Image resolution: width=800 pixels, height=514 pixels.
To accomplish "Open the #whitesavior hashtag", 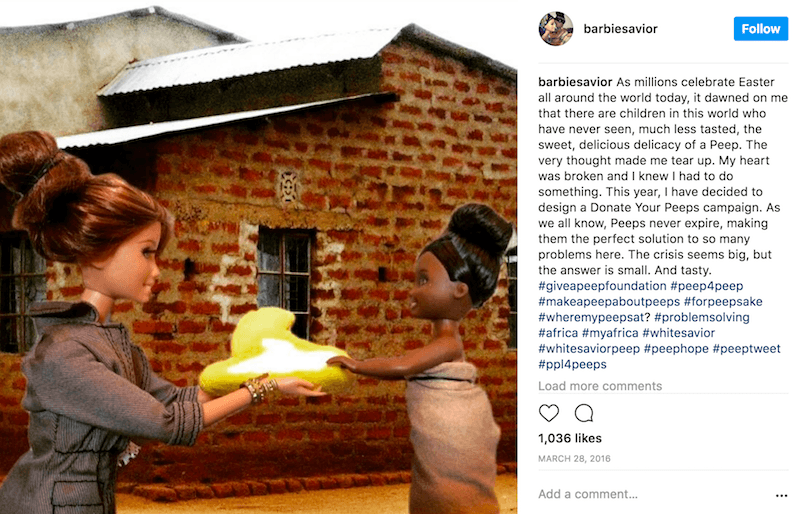I will pos(678,333).
